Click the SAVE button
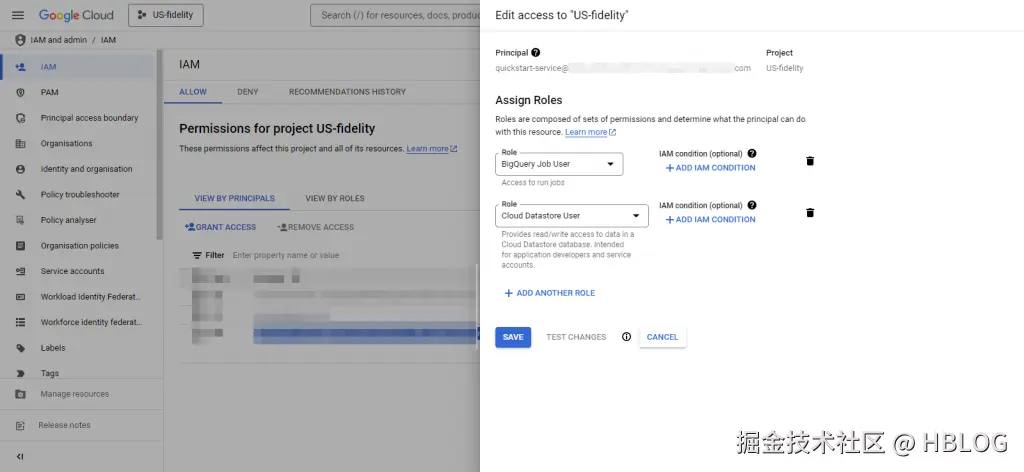This screenshot has height=472, width=1024. pos(513,337)
